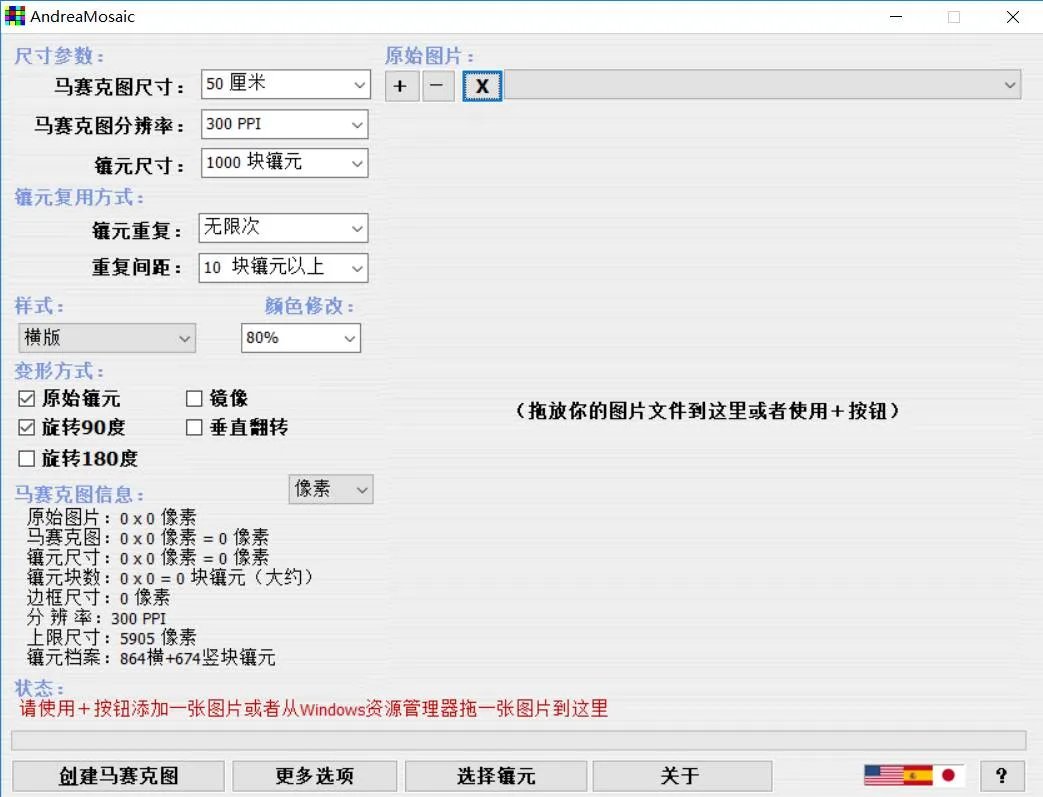Click the 原始图片: 0 x 0 像素 line
Screen dimensions: 1043x797
coord(111,518)
